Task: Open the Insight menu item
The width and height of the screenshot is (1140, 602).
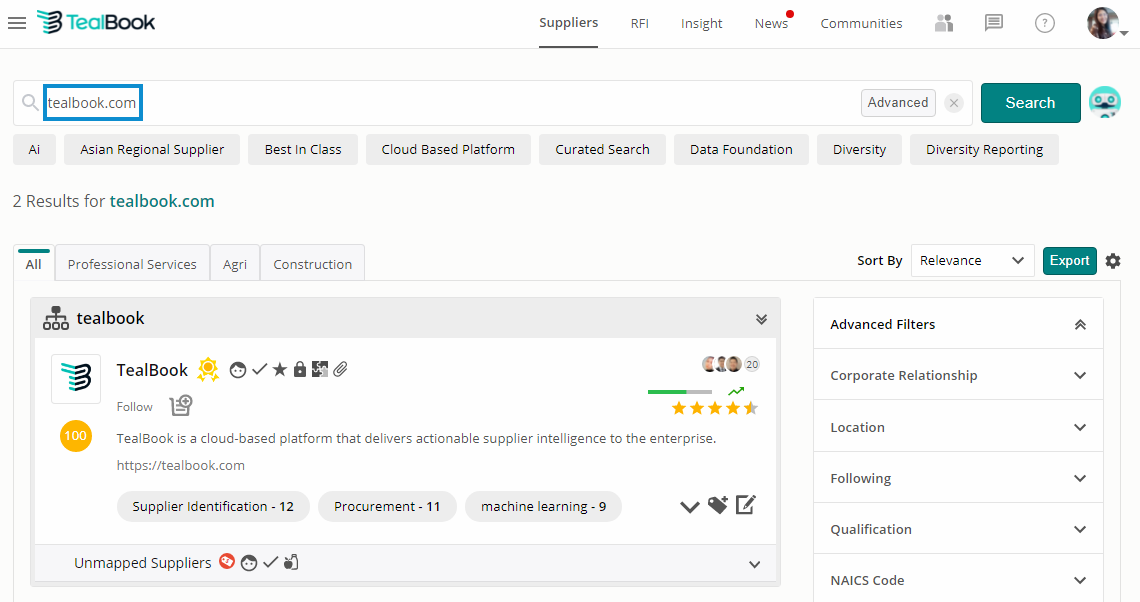Action: click(701, 24)
